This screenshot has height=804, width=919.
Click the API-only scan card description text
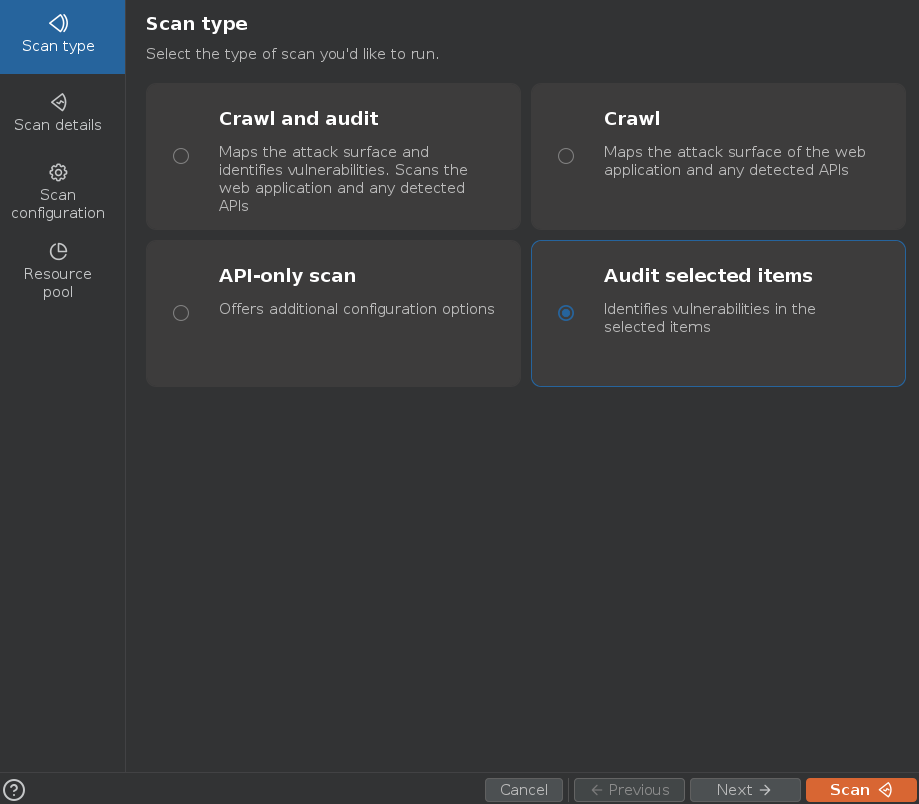coord(356,309)
